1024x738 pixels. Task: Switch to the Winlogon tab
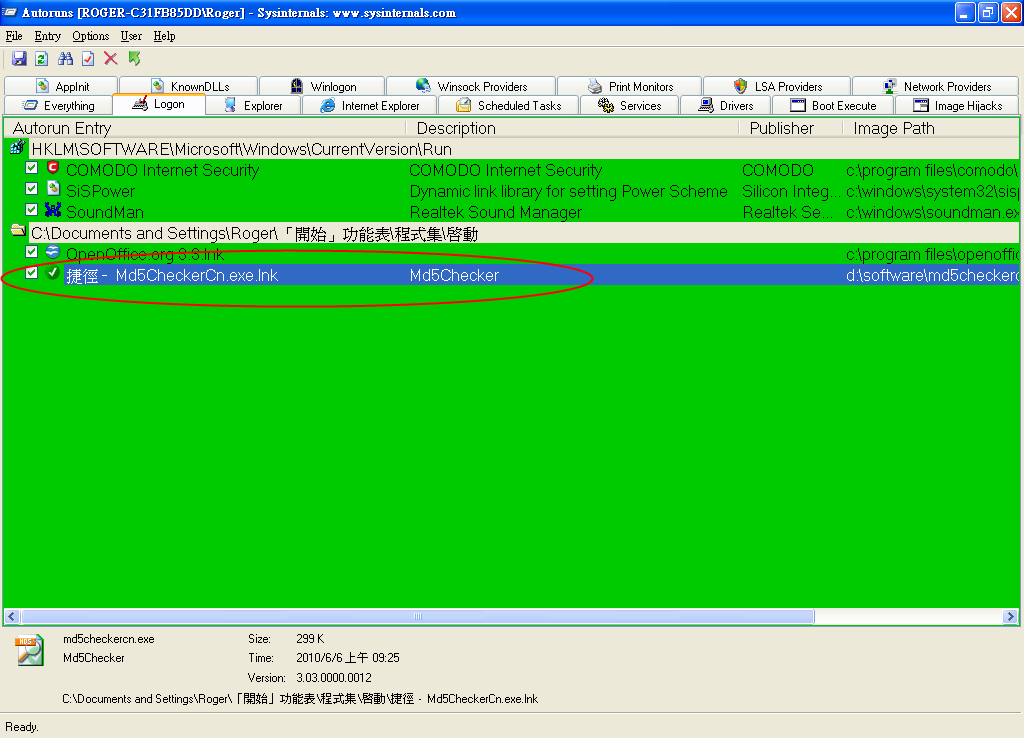322,86
